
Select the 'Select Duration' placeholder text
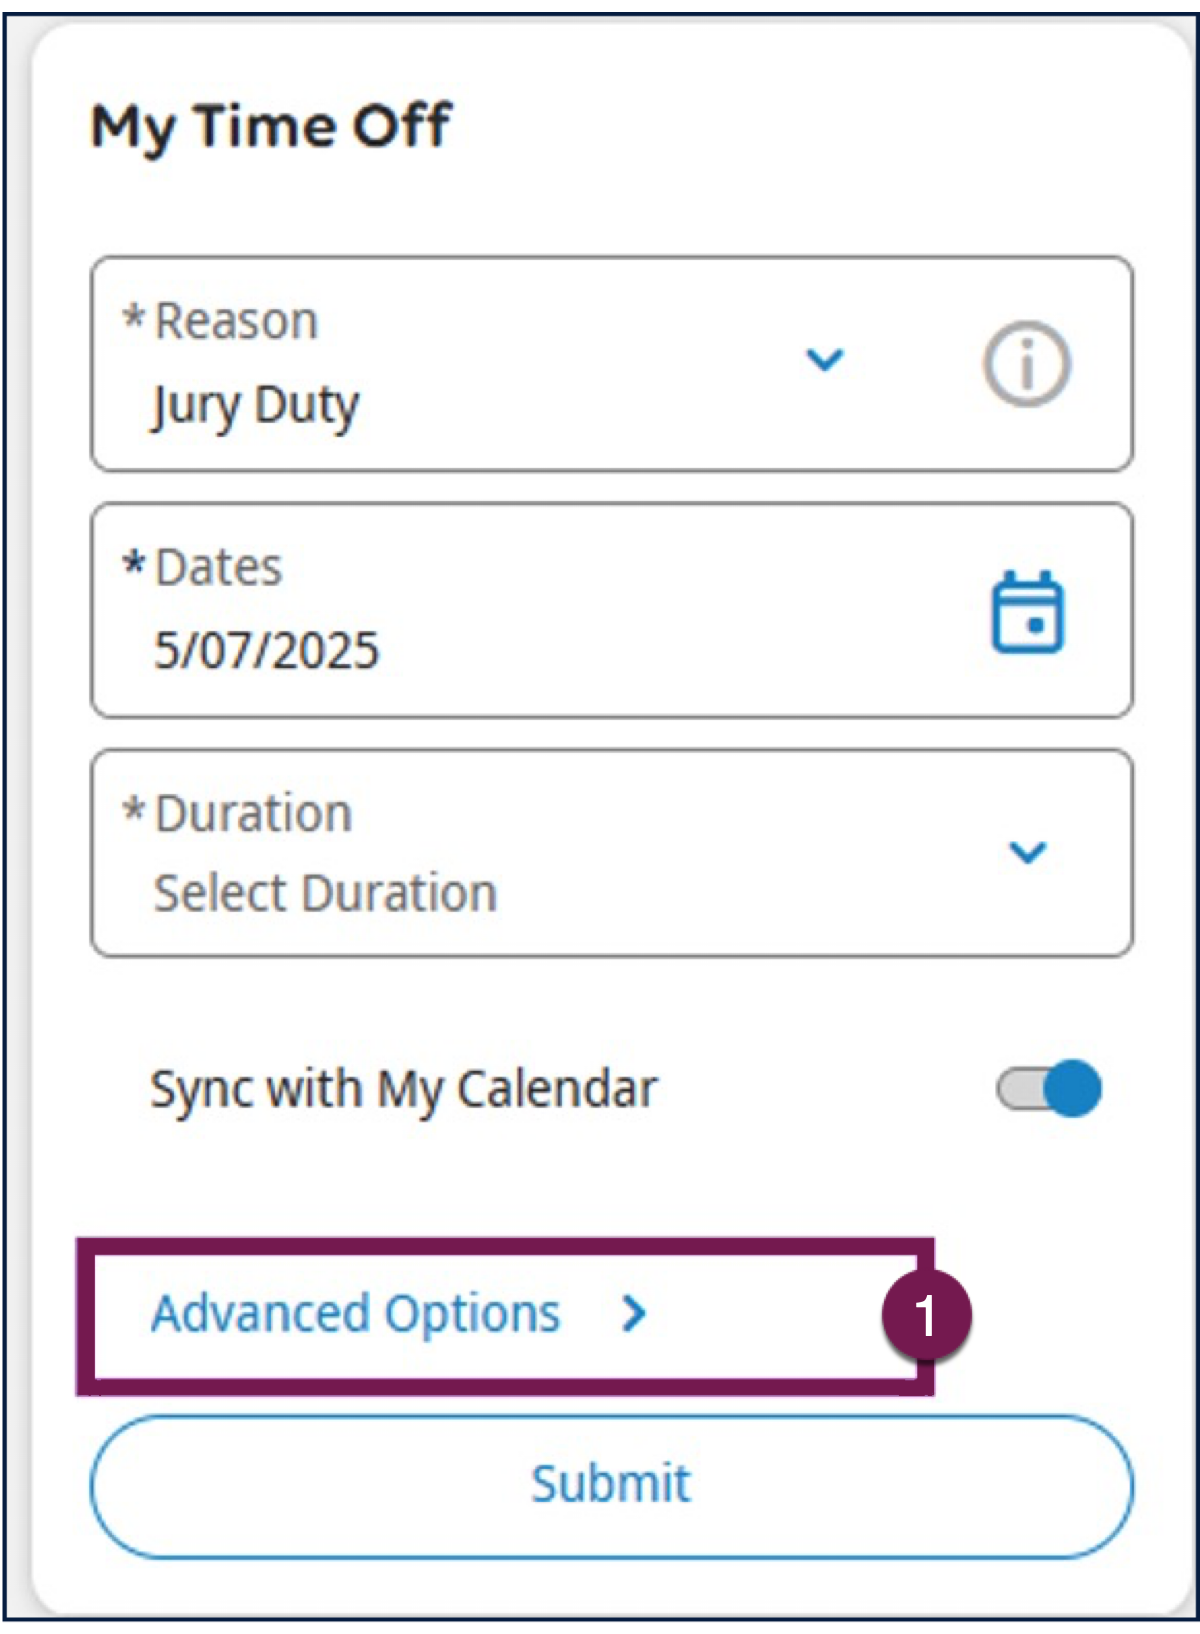pos(325,892)
